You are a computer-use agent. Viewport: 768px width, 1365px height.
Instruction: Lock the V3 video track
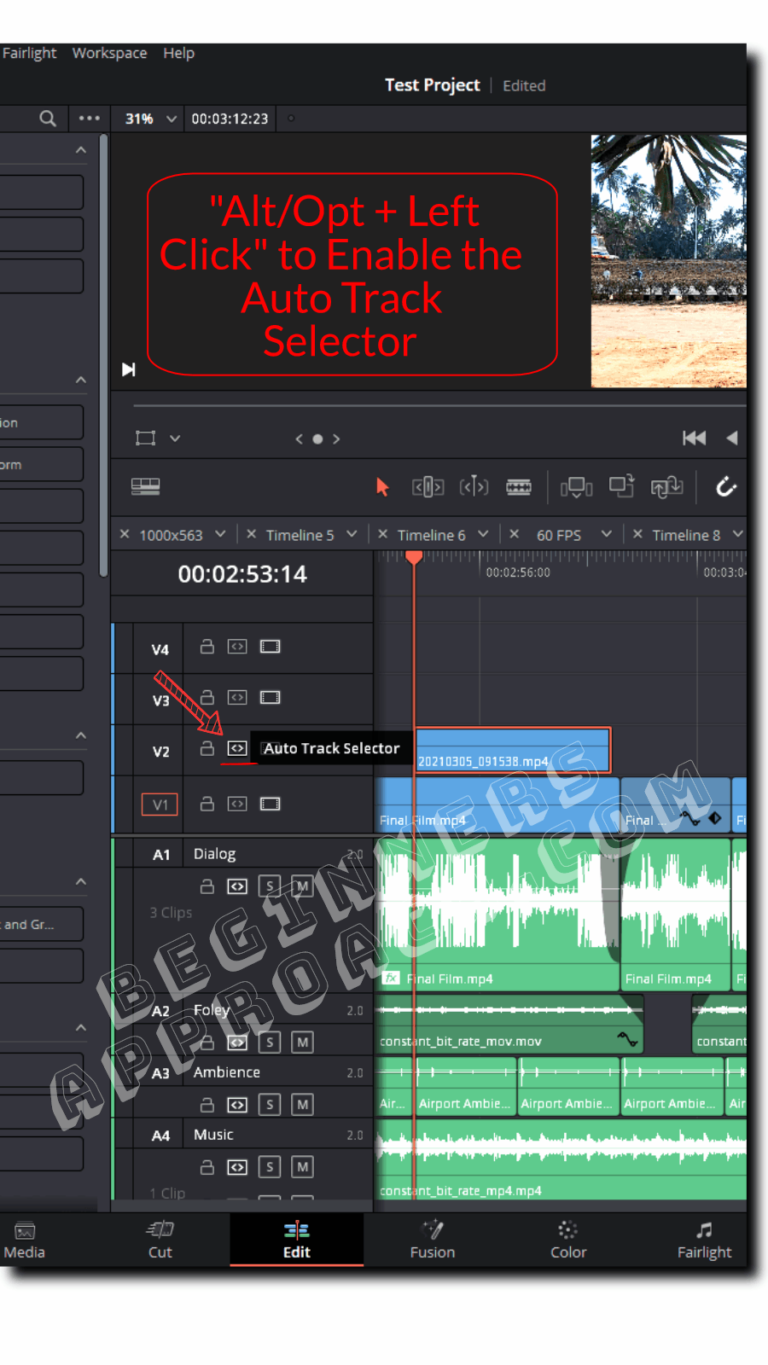tap(207, 697)
